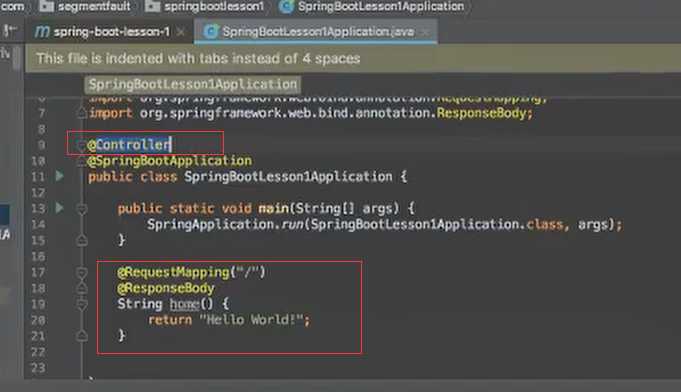Viewport: 681px width, 392px height.
Task: Collapse imports using fold marker on line 7
Action: pyautogui.click(x=81, y=113)
